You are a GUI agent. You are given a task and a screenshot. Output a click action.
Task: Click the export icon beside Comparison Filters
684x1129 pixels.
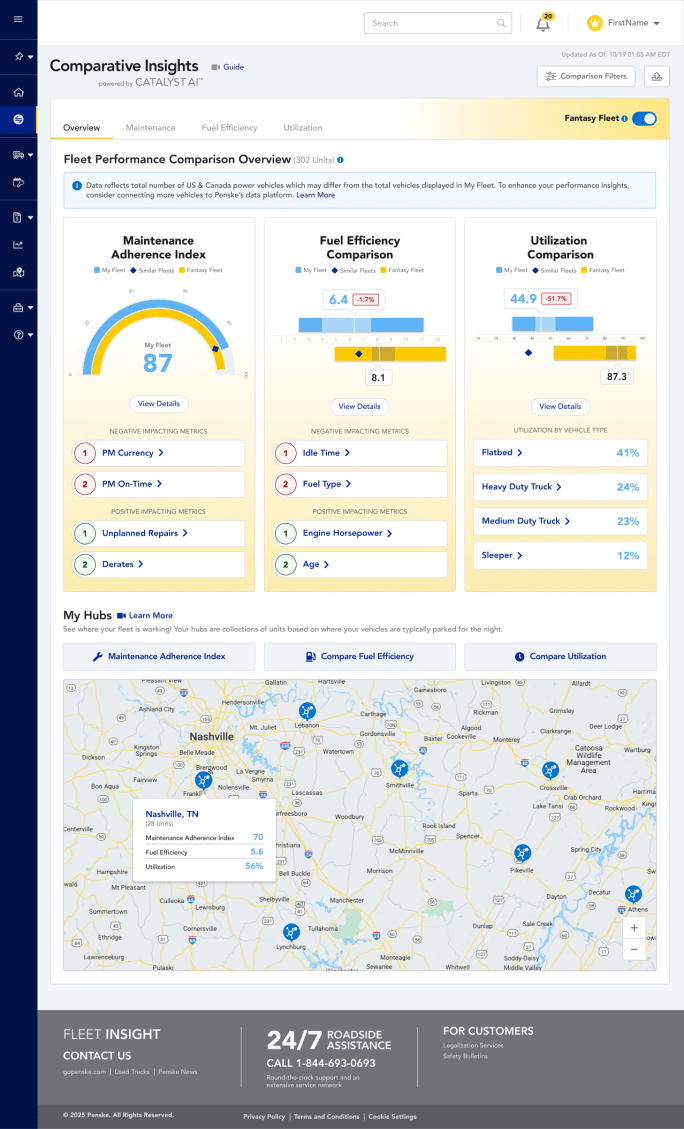tap(656, 76)
